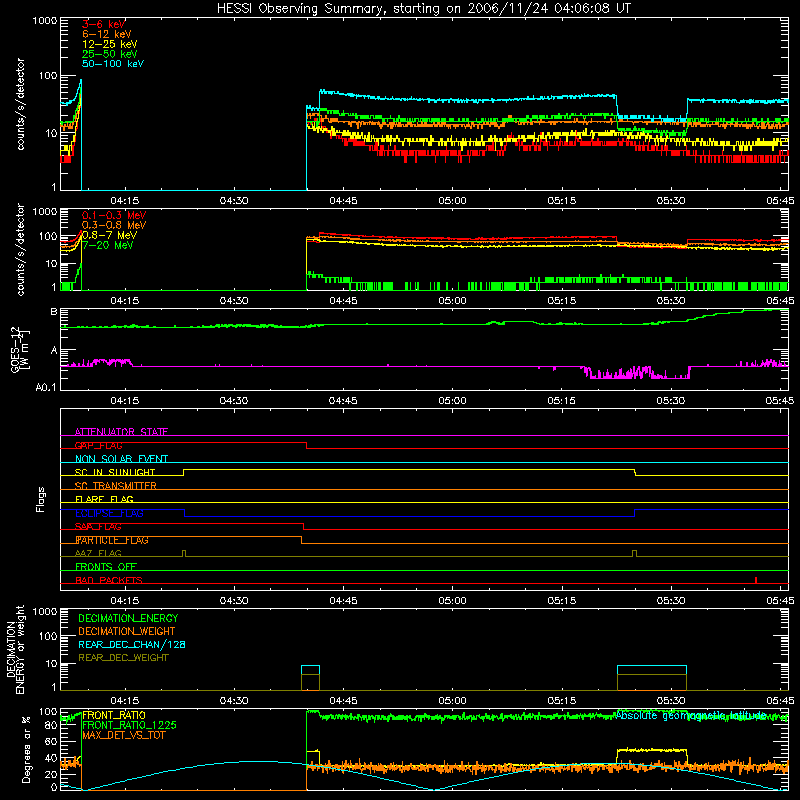Viewport: 800px width, 800px height.
Task: Select the BAD_PACKETS flag label
Action: point(109,580)
